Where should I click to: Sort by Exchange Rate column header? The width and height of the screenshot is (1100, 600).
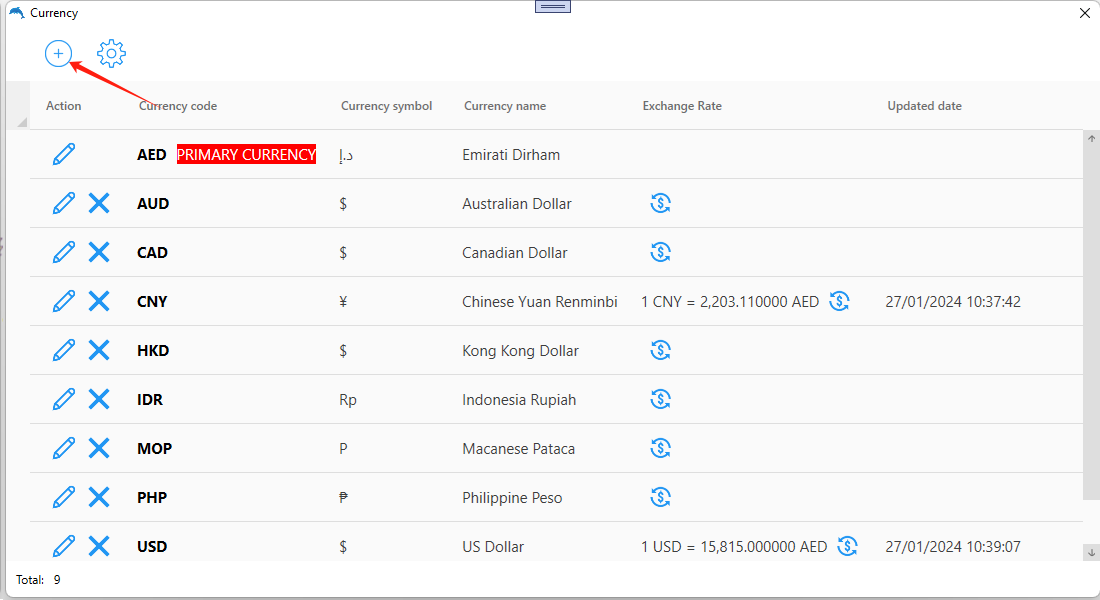(x=682, y=106)
